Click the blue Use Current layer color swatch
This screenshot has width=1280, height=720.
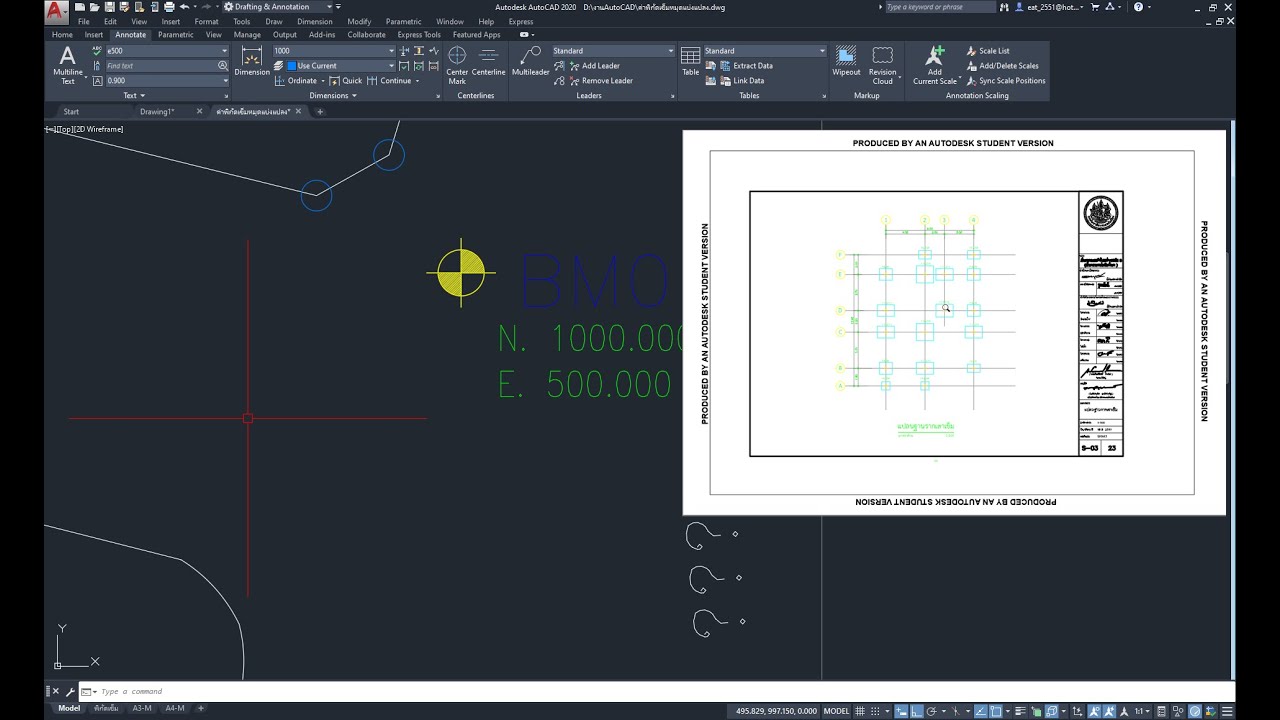[292, 66]
